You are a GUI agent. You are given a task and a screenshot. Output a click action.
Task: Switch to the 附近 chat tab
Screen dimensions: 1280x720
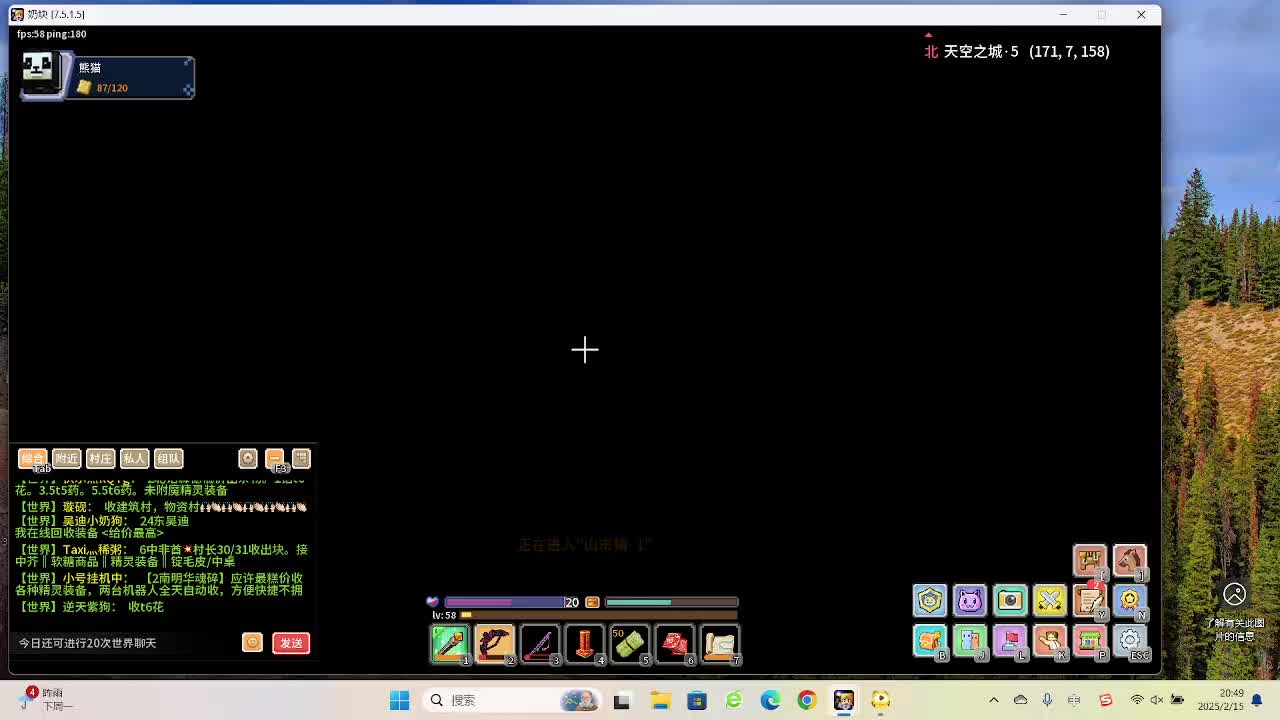coord(66,458)
